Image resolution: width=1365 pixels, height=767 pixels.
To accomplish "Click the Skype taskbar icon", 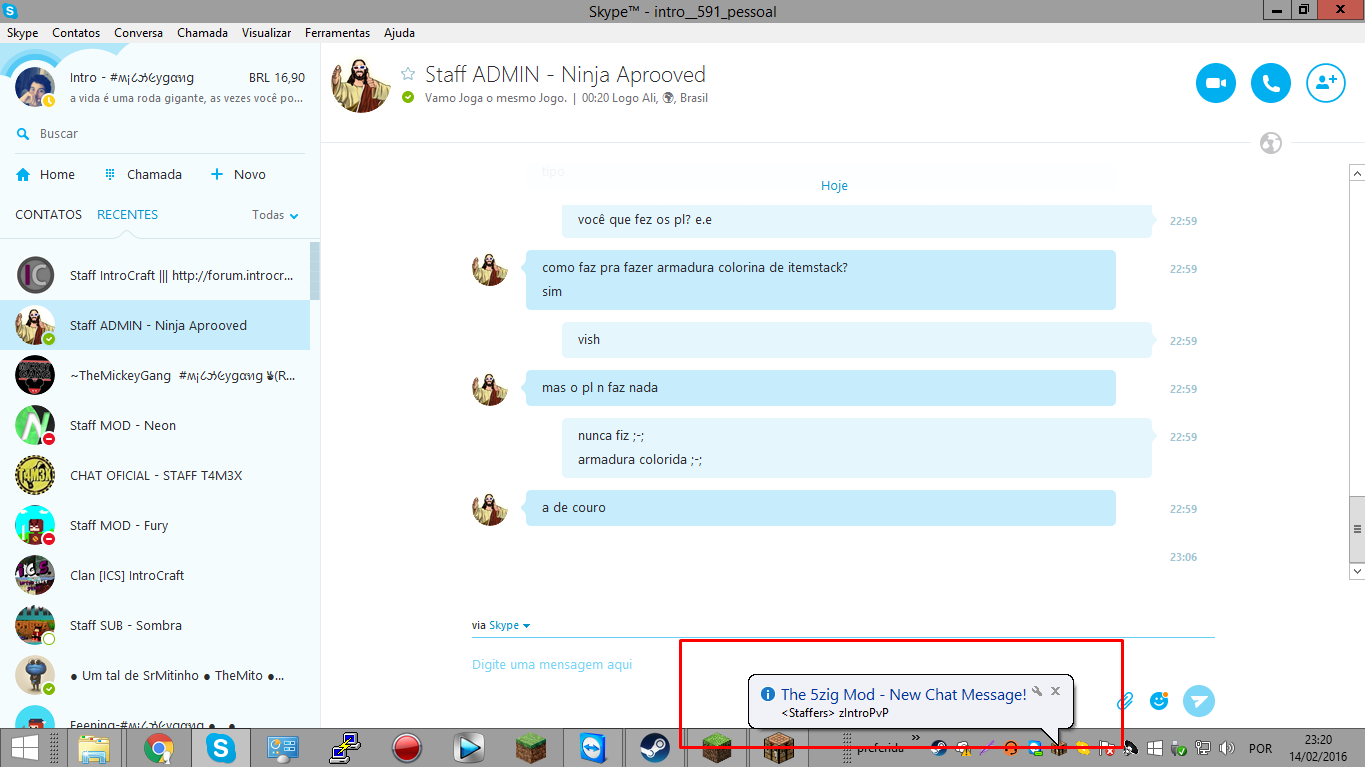I will coord(220,747).
